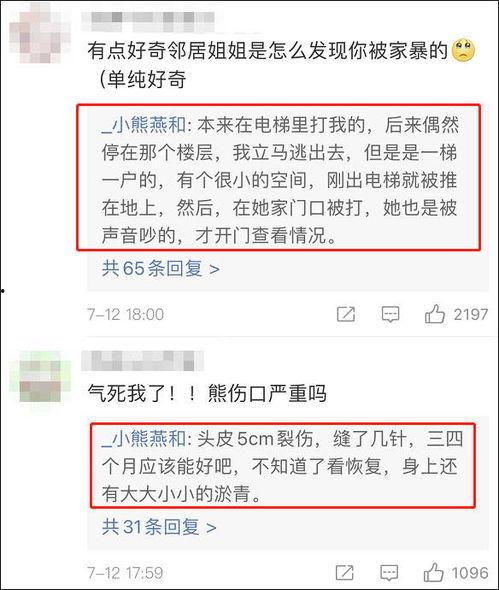Screen dimensions: 499x590
Task: Tap like count 2197
Action: (471, 315)
